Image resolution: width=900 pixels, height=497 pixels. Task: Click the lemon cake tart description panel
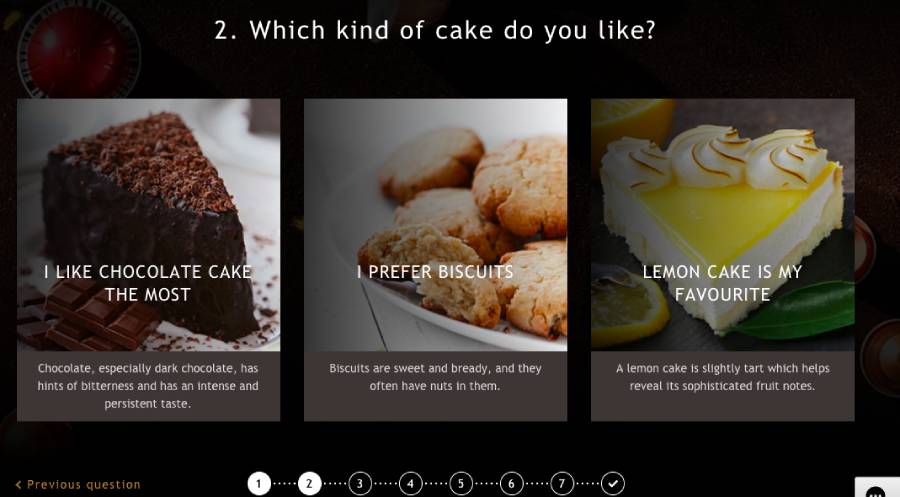pyautogui.click(x=723, y=386)
